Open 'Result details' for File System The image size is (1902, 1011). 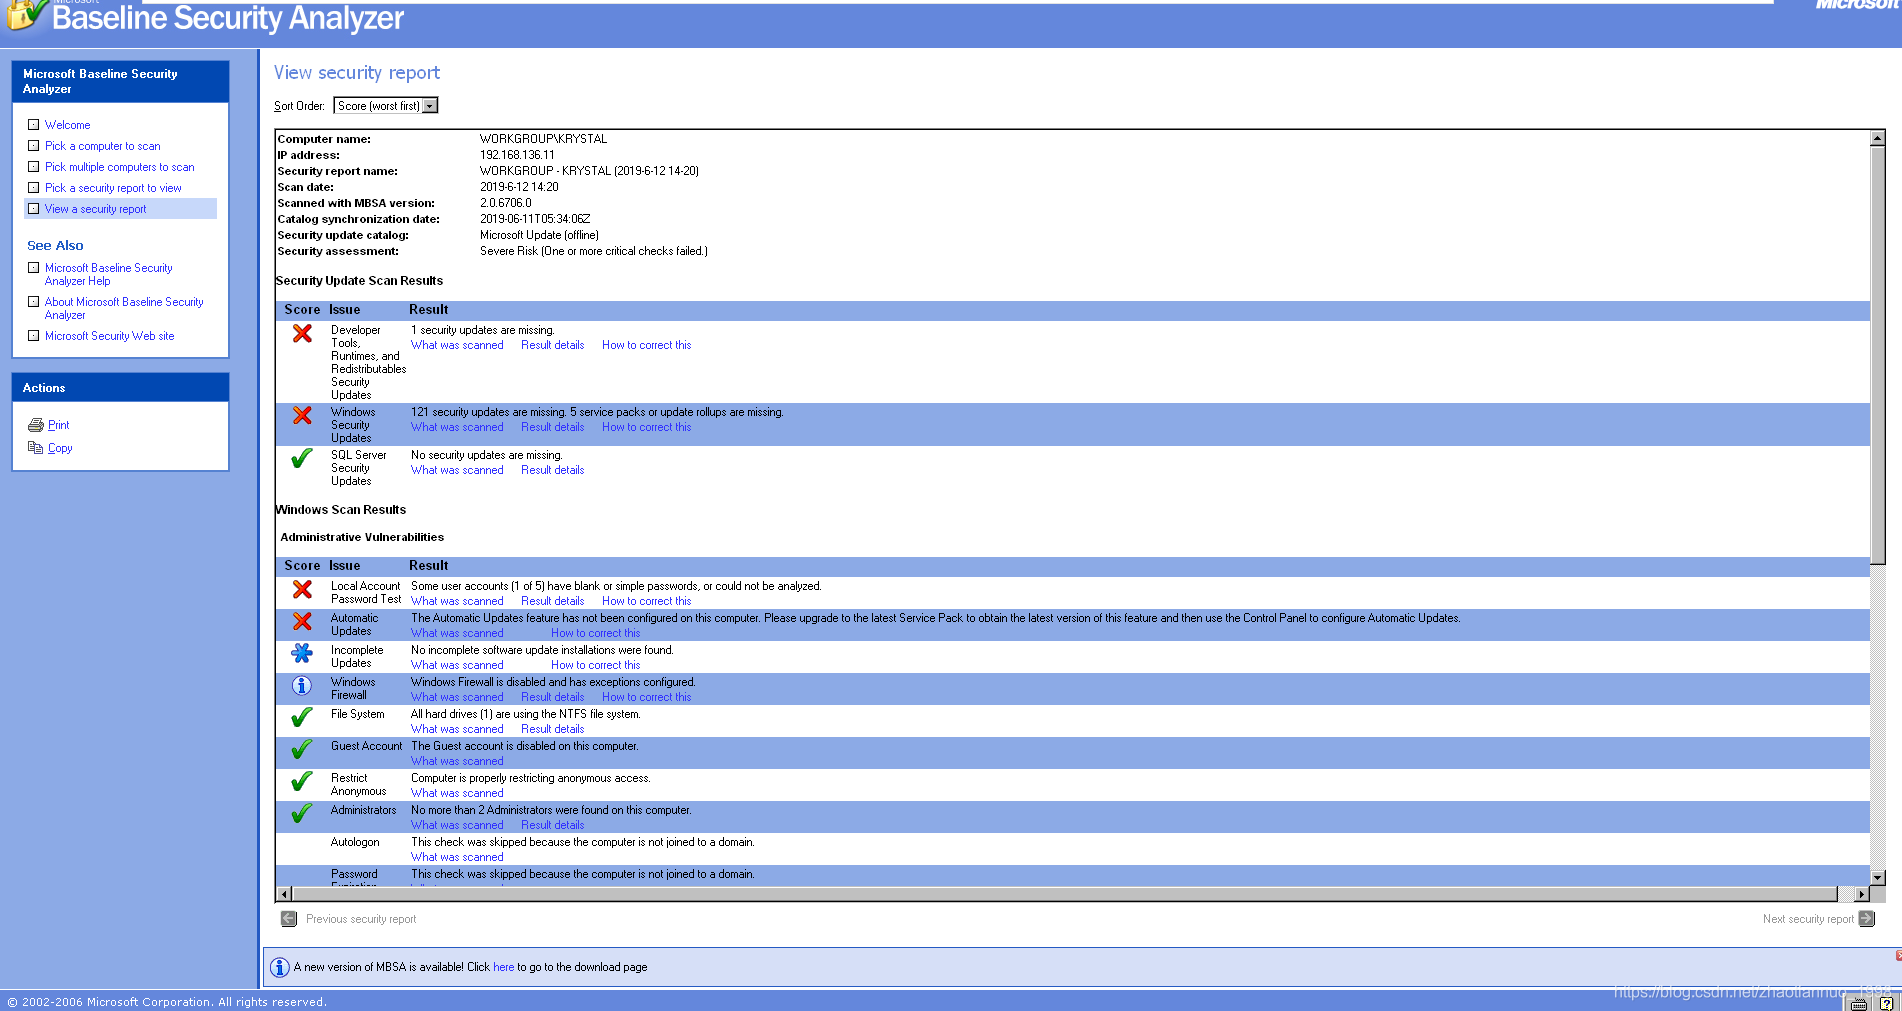(552, 729)
